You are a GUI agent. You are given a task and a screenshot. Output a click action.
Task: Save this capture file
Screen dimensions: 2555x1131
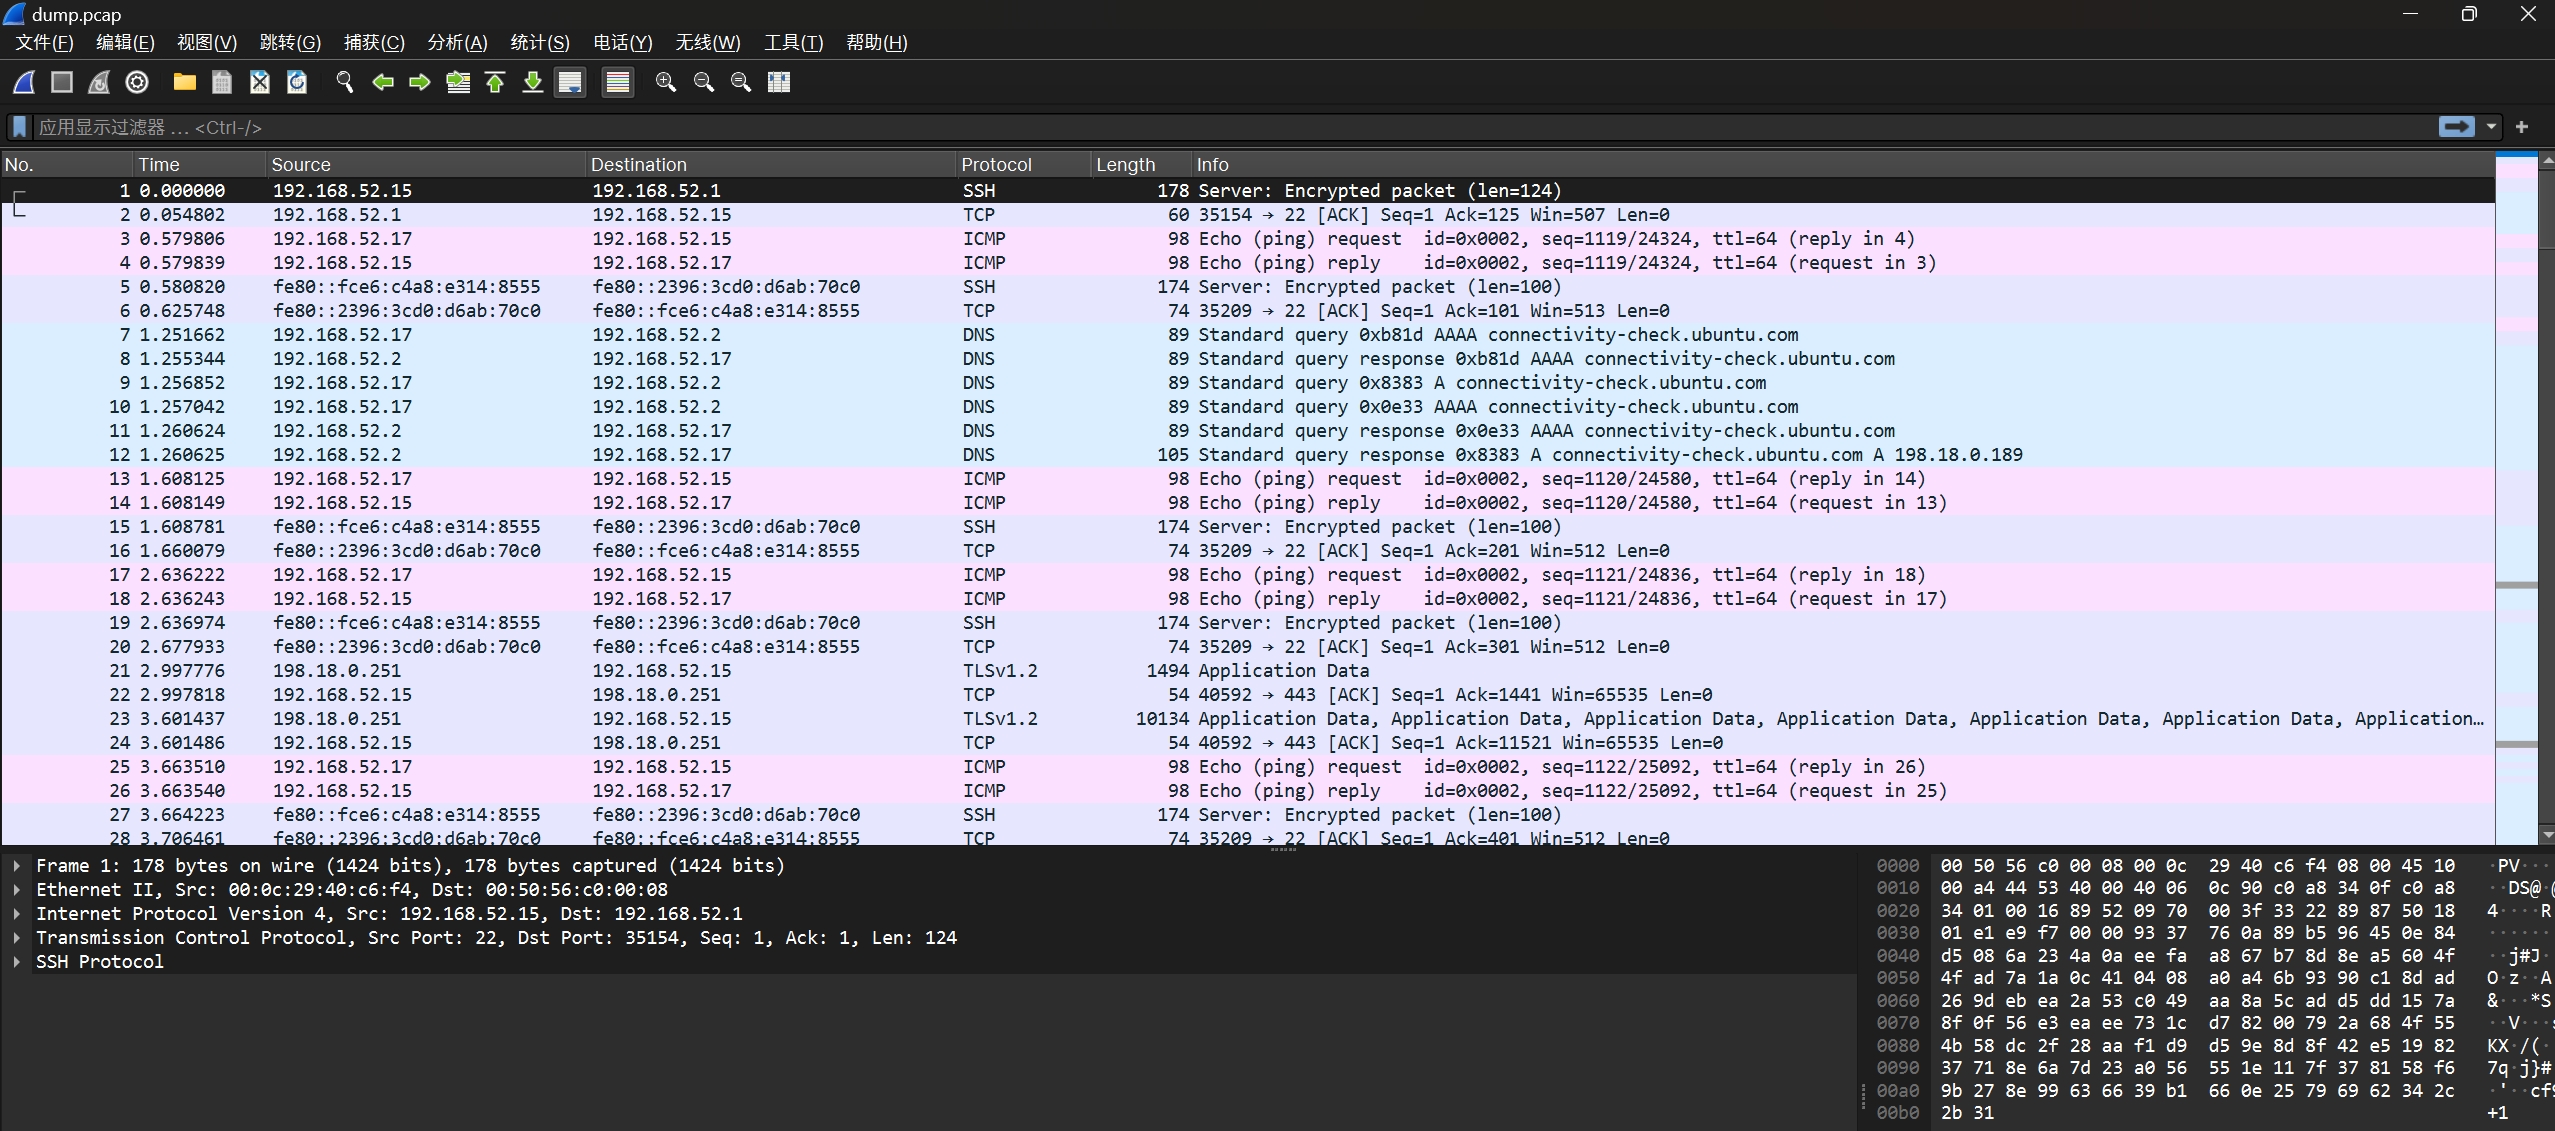(x=222, y=82)
